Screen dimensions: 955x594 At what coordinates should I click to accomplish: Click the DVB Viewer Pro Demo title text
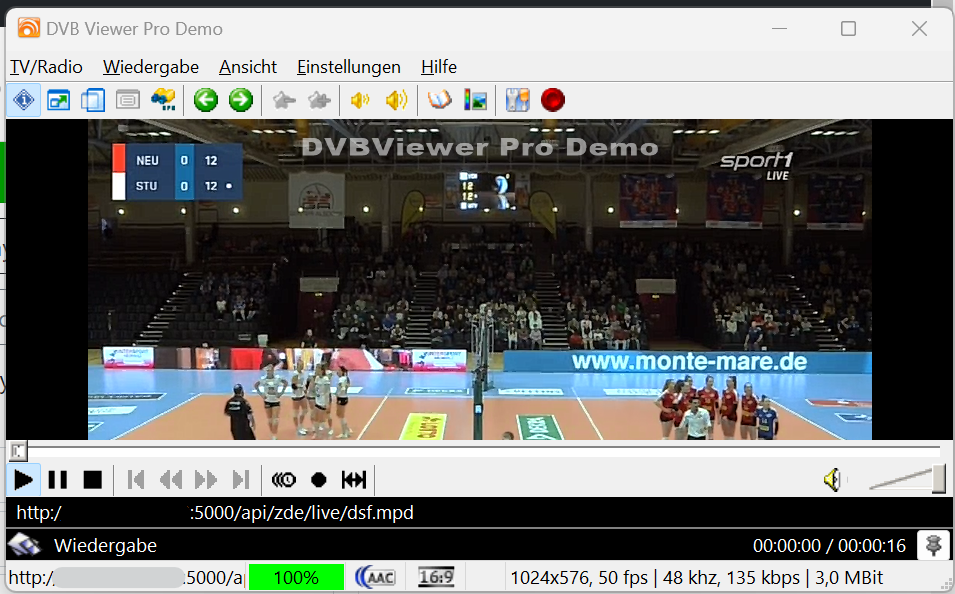135,29
